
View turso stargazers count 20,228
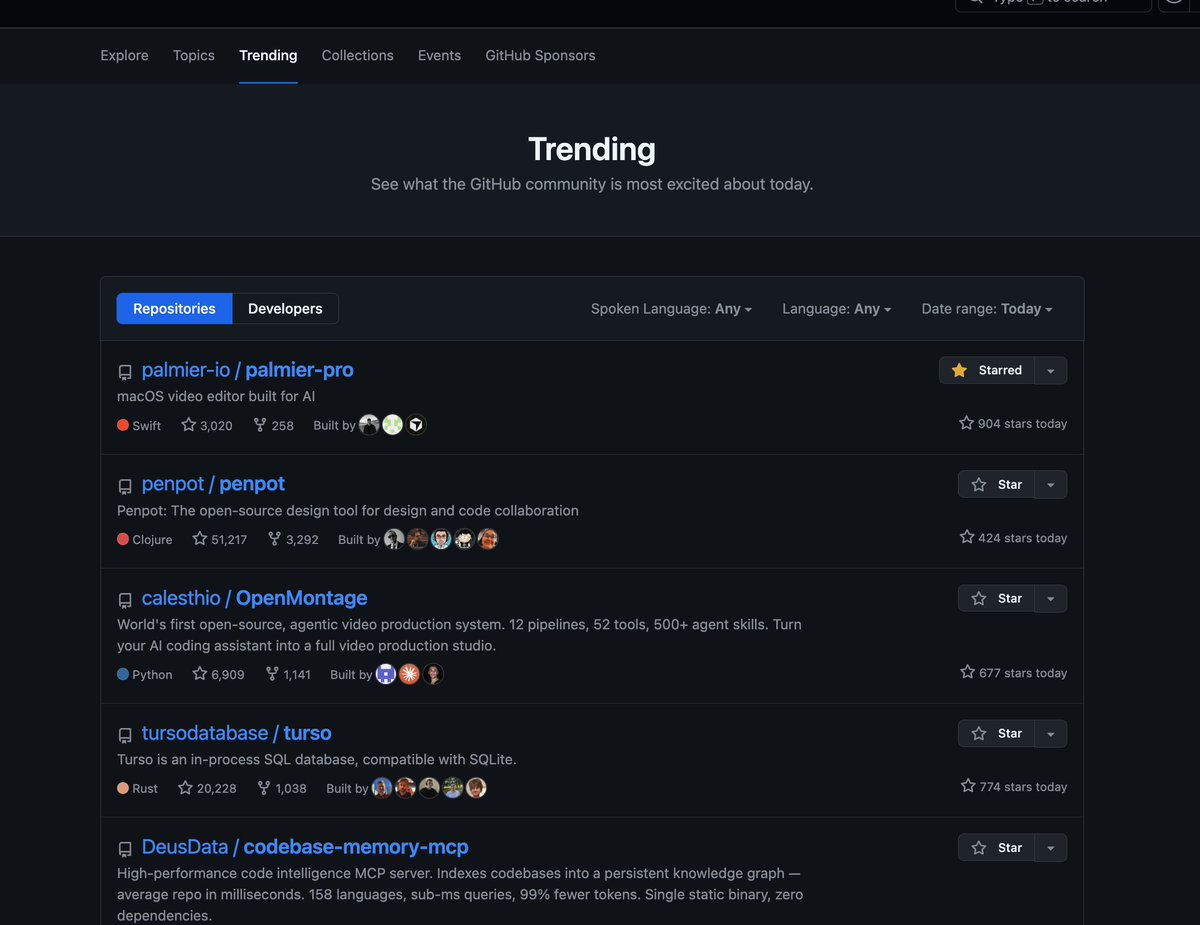pyautogui.click(x=207, y=788)
